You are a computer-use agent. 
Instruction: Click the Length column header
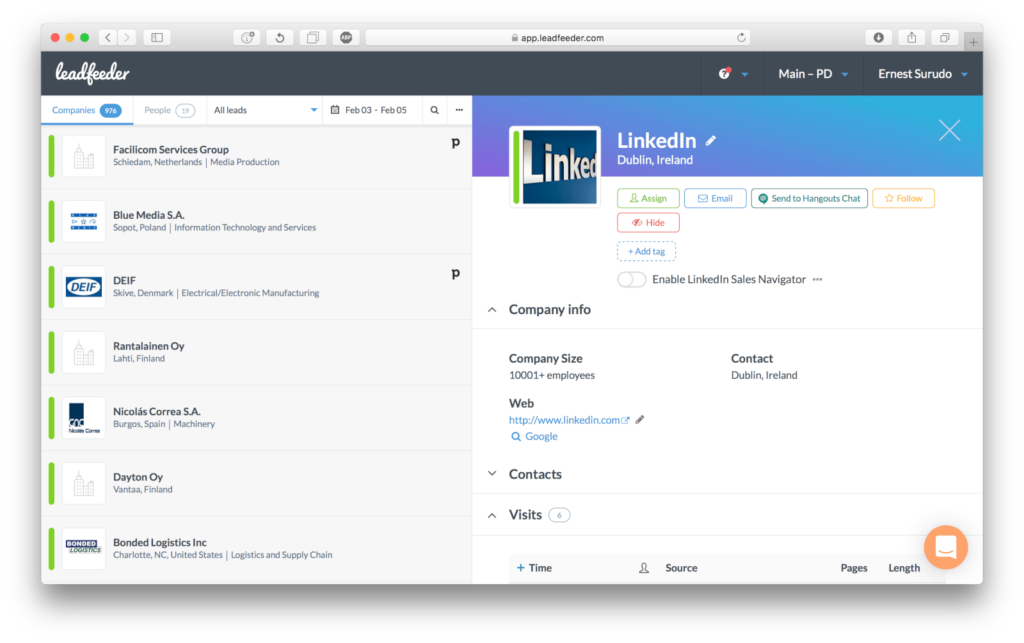(904, 568)
